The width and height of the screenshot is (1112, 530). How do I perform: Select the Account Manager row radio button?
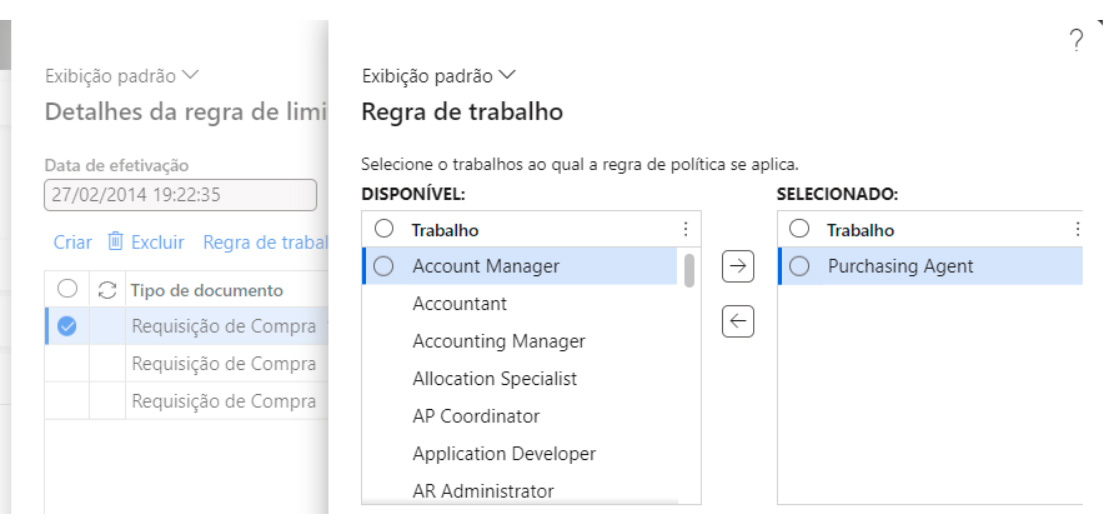[384, 267]
